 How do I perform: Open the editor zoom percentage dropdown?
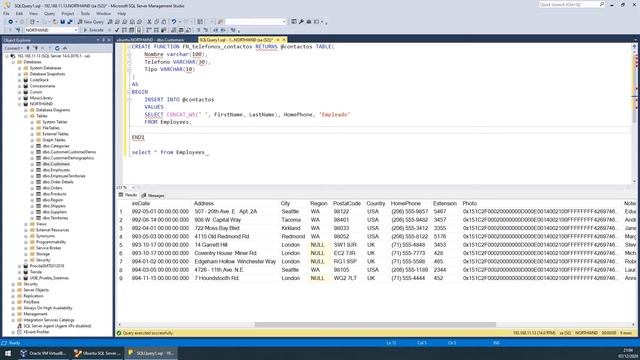[133, 187]
